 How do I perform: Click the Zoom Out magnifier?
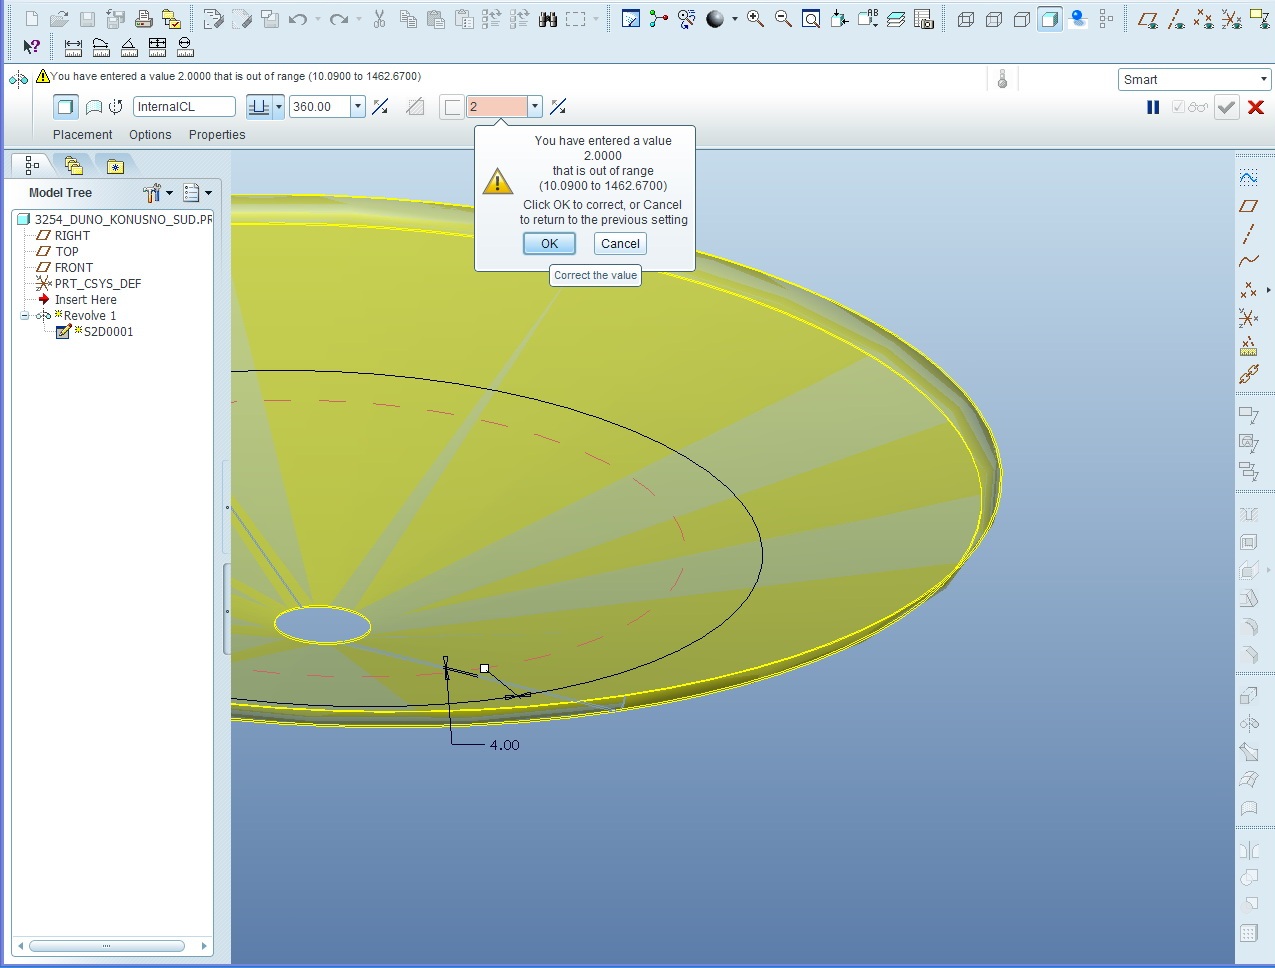(783, 19)
